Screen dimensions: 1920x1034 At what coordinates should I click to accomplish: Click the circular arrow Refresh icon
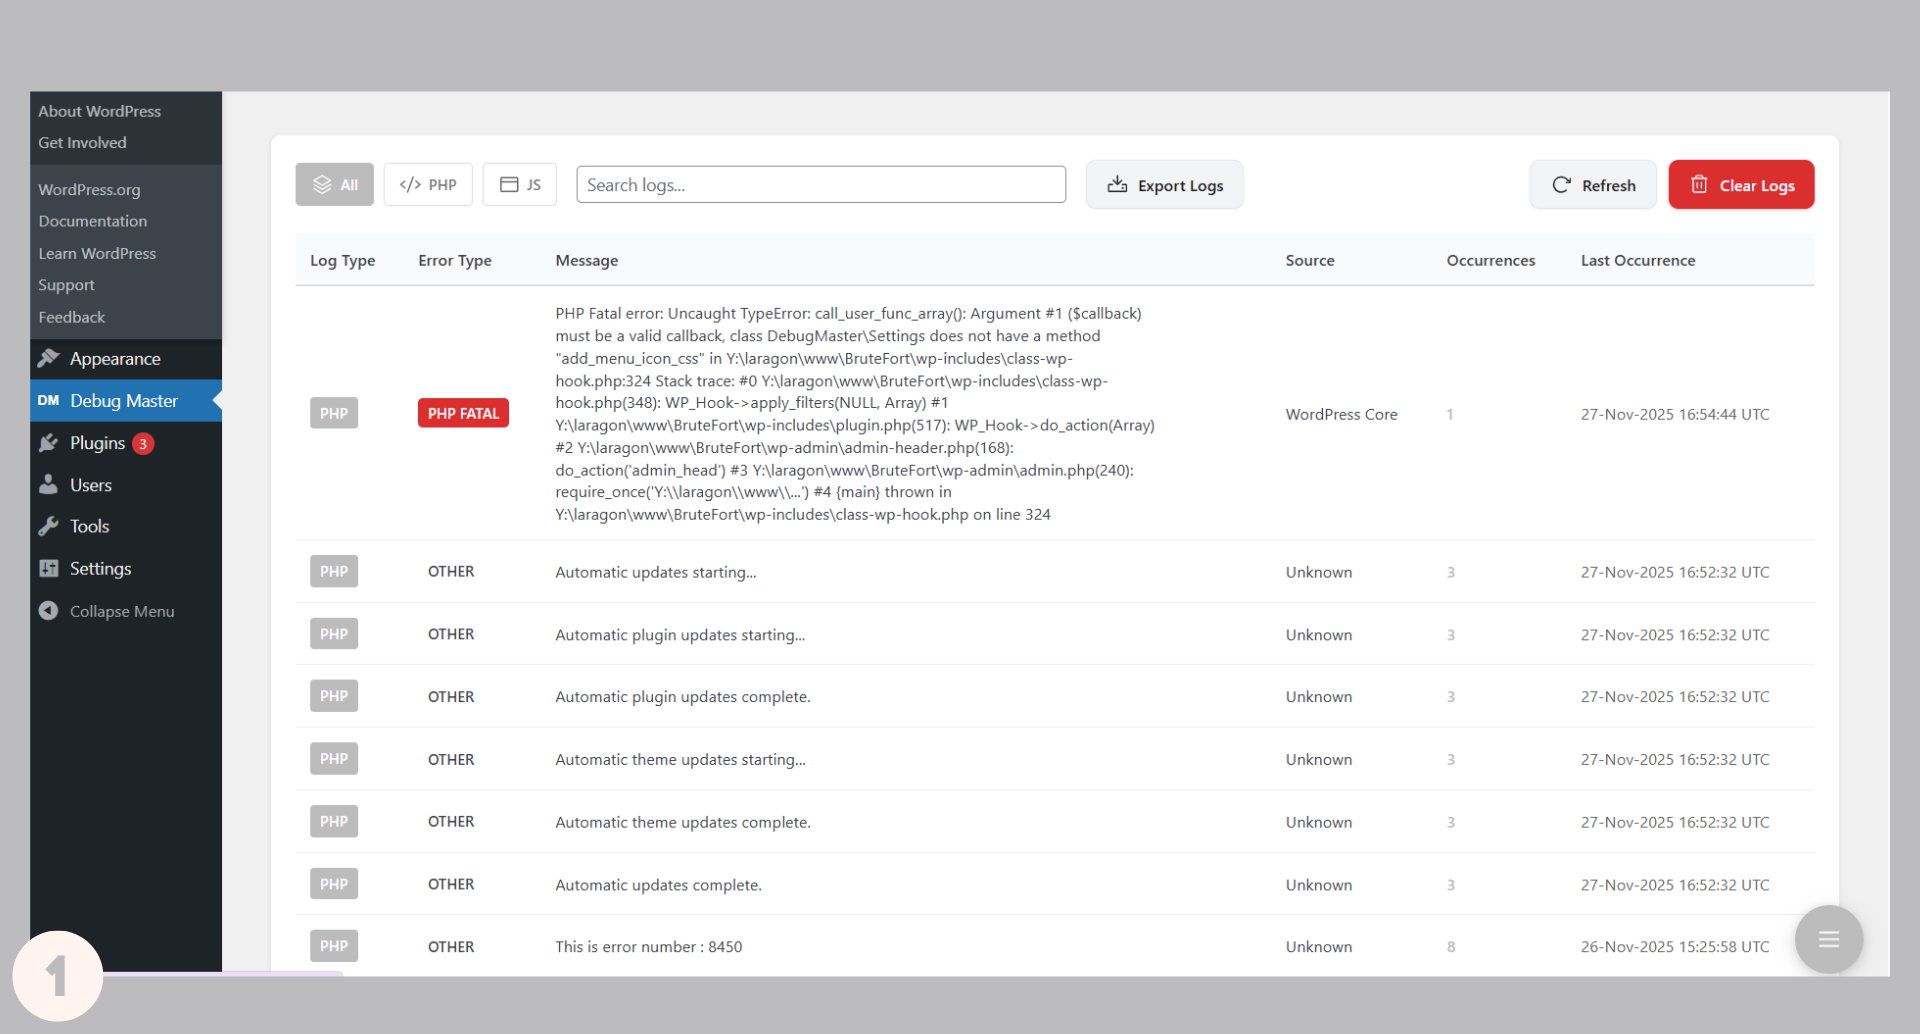tap(1561, 185)
